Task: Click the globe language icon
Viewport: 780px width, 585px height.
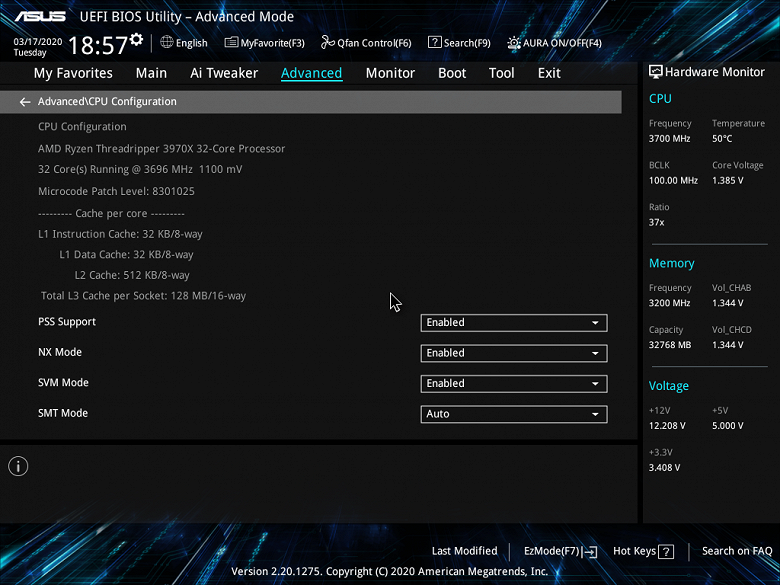Action: 167,42
